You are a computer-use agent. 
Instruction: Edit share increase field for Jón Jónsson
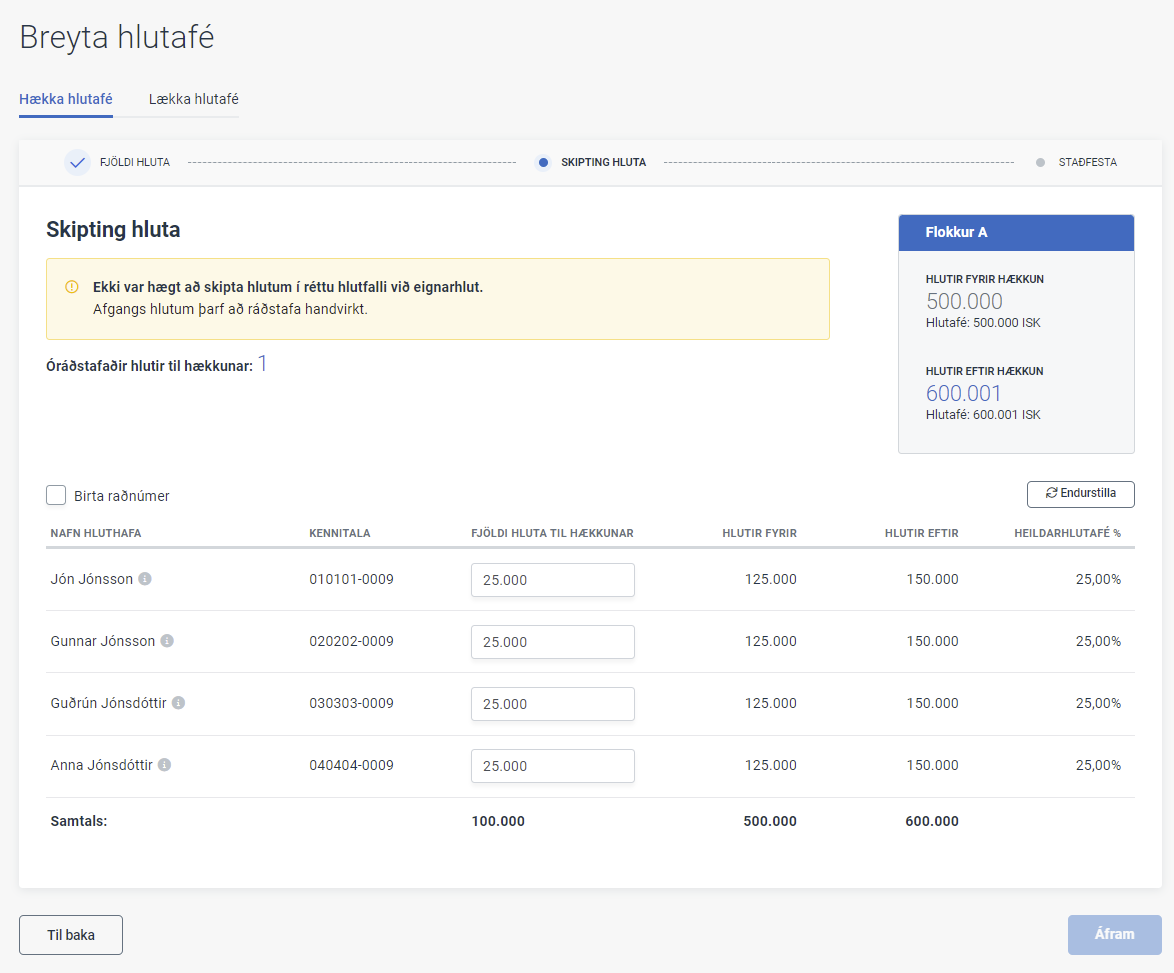point(553,580)
